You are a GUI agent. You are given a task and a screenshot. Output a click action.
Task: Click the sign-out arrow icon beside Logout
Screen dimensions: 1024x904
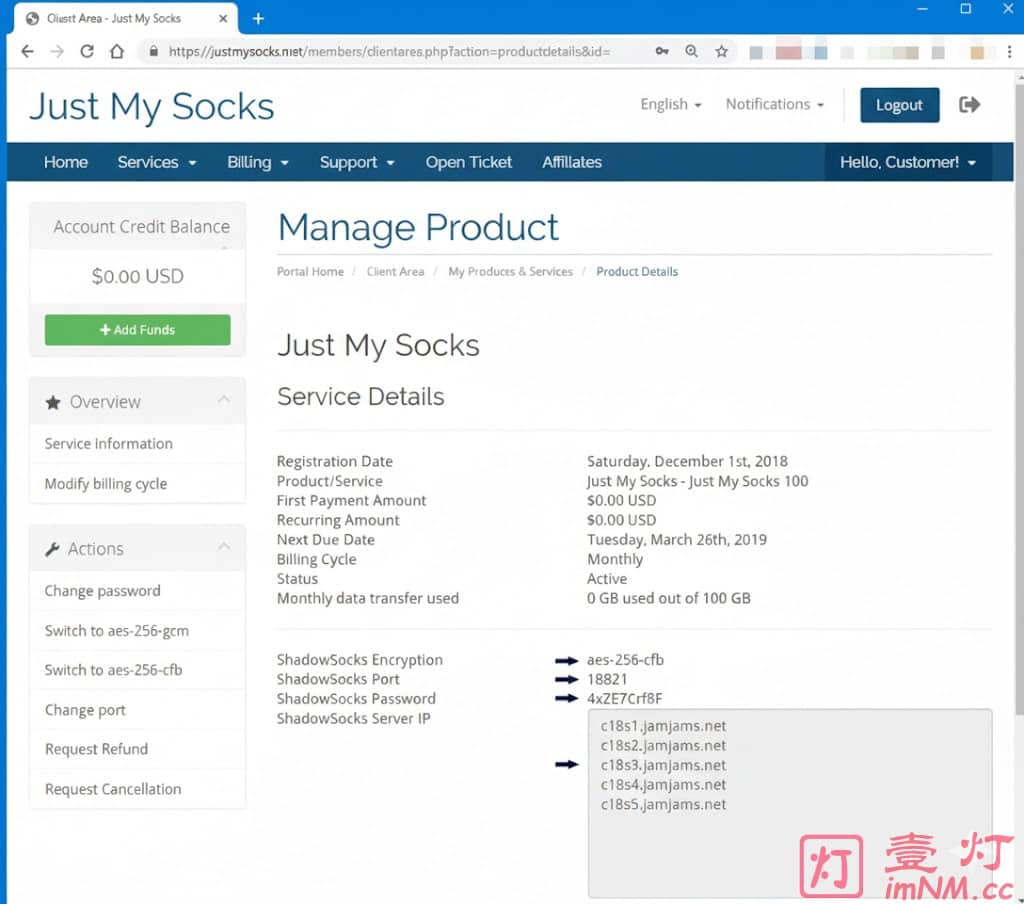[x=969, y=105]
